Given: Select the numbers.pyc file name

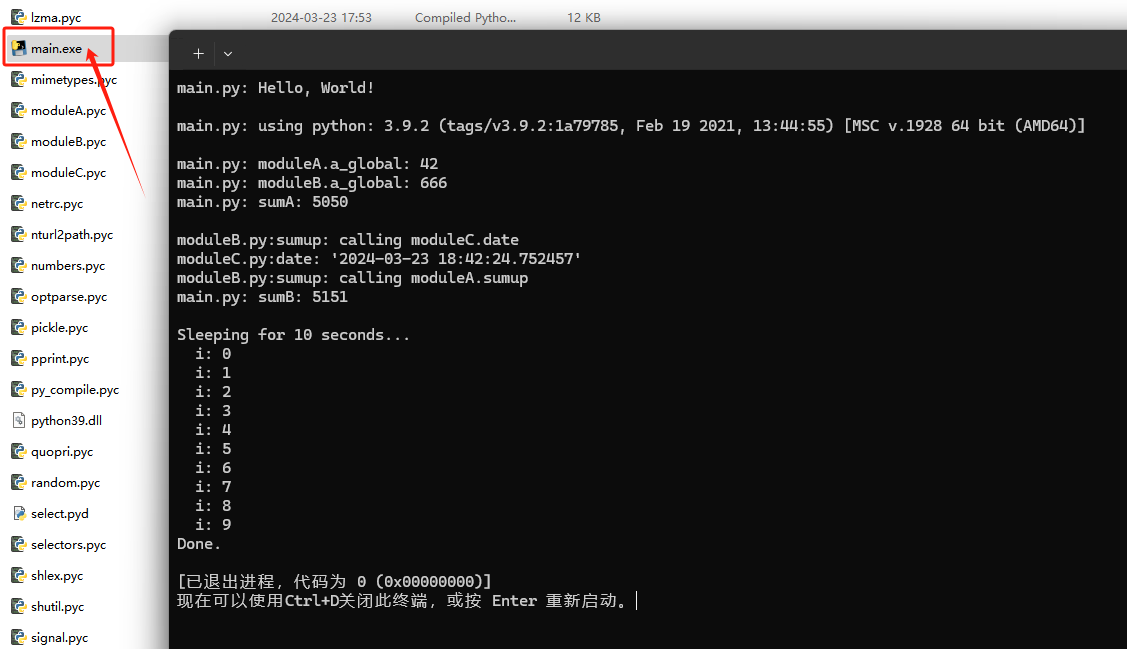Looking at the screenshot, I should pos(68,265).
